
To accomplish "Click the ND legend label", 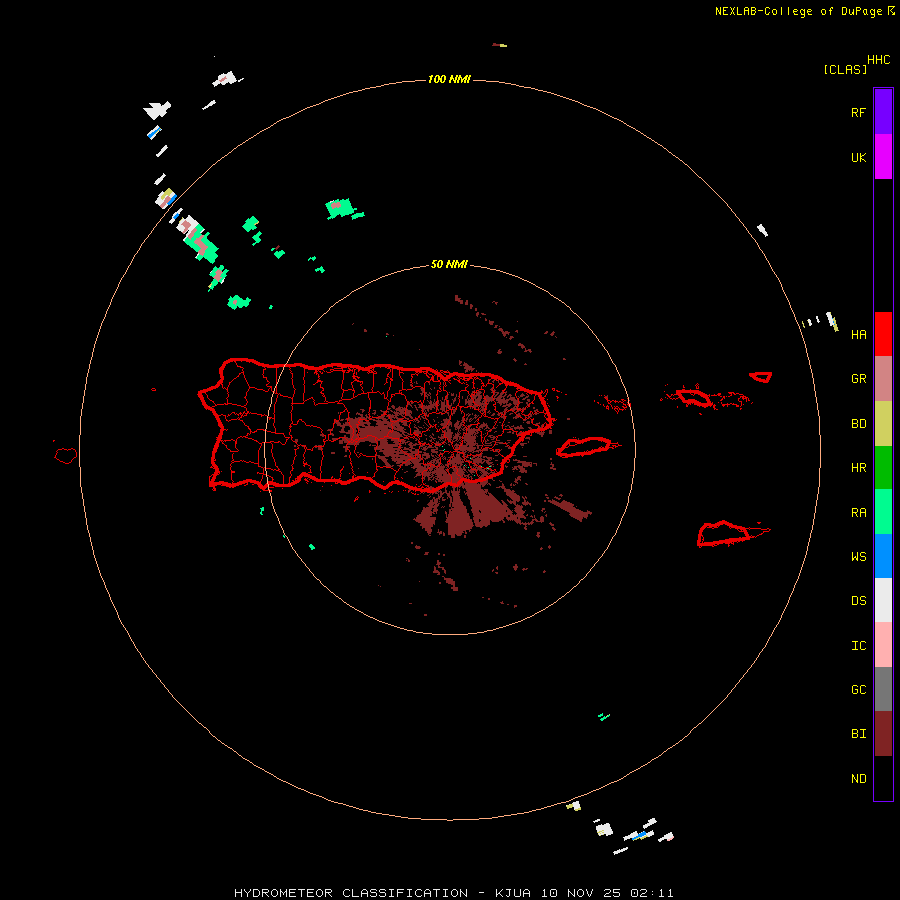I will pyautogui.click(x=858, y=778).
